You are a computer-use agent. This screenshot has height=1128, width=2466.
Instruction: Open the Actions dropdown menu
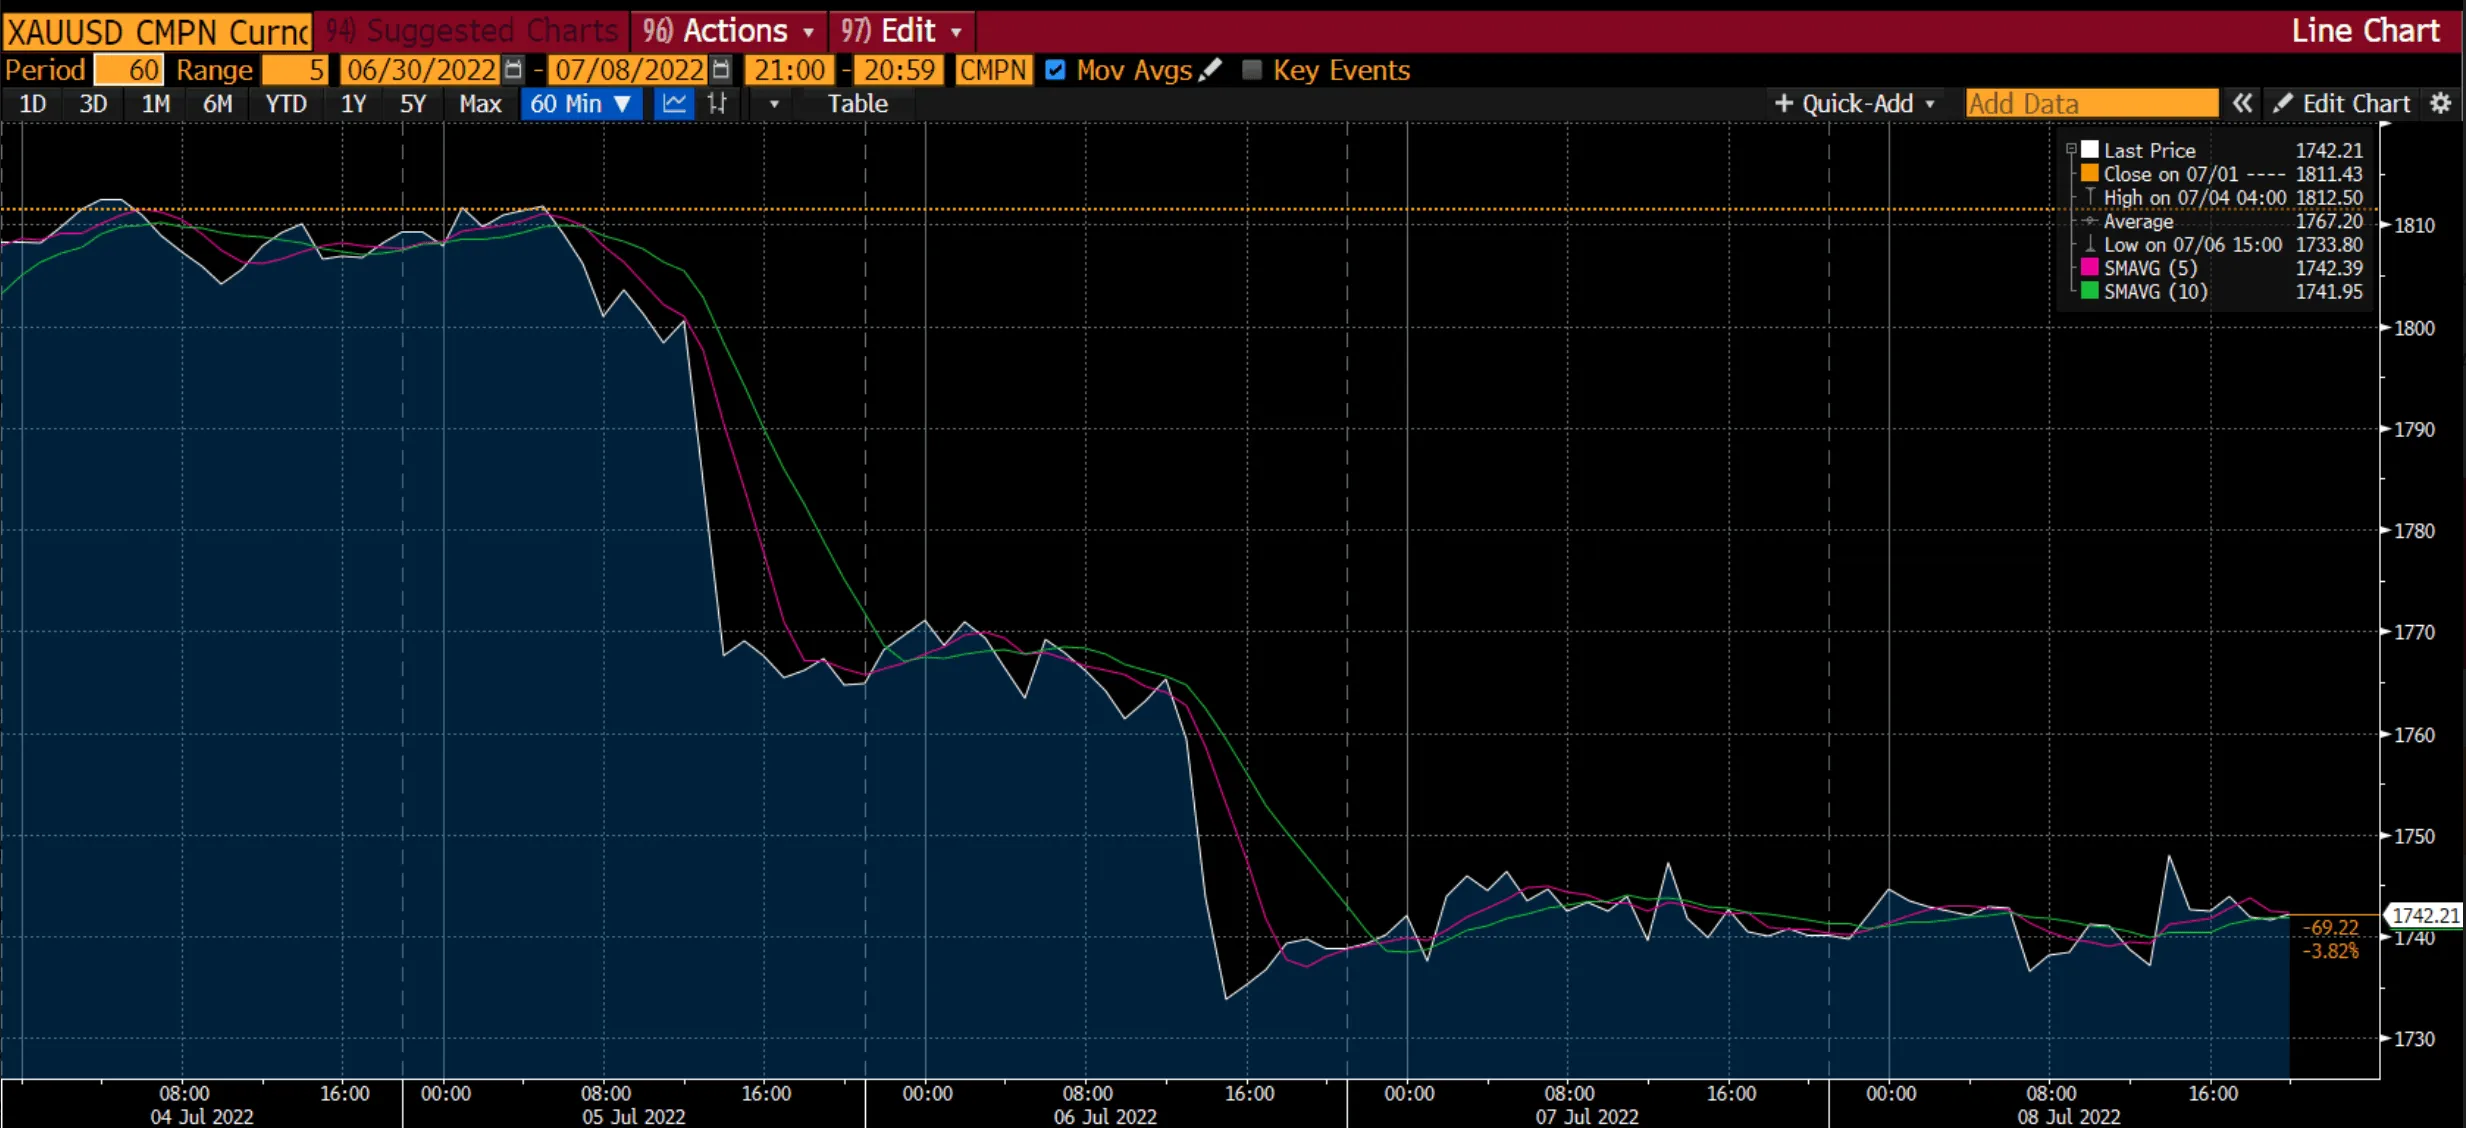click(728, 30)
